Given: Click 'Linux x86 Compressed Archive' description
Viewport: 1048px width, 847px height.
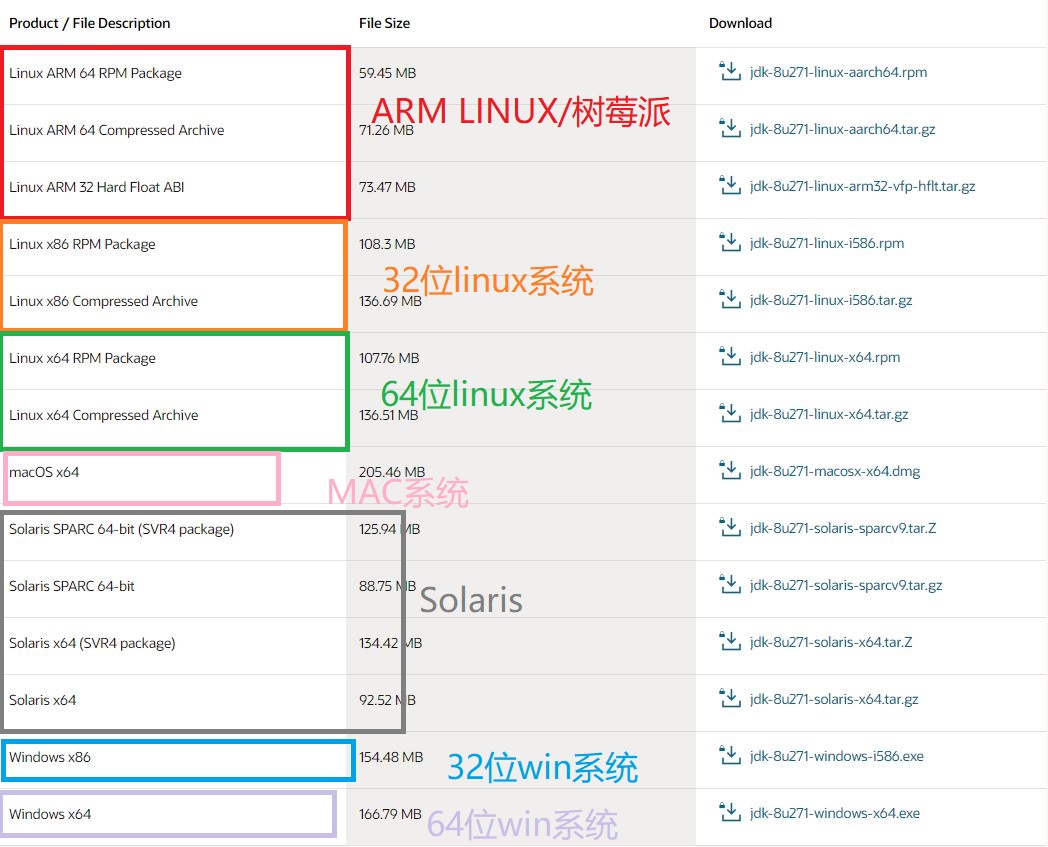Looking at the screenshot, I should pyautogui.click(x=104, y=301).
